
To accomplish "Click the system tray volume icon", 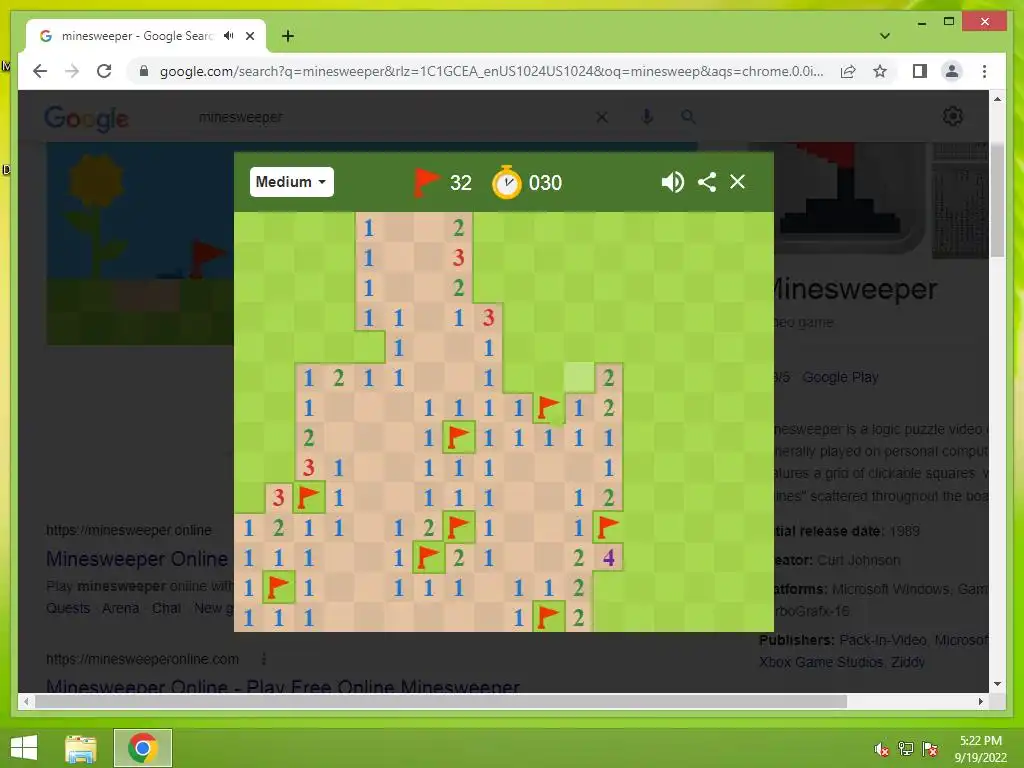I will click(882, 749).
